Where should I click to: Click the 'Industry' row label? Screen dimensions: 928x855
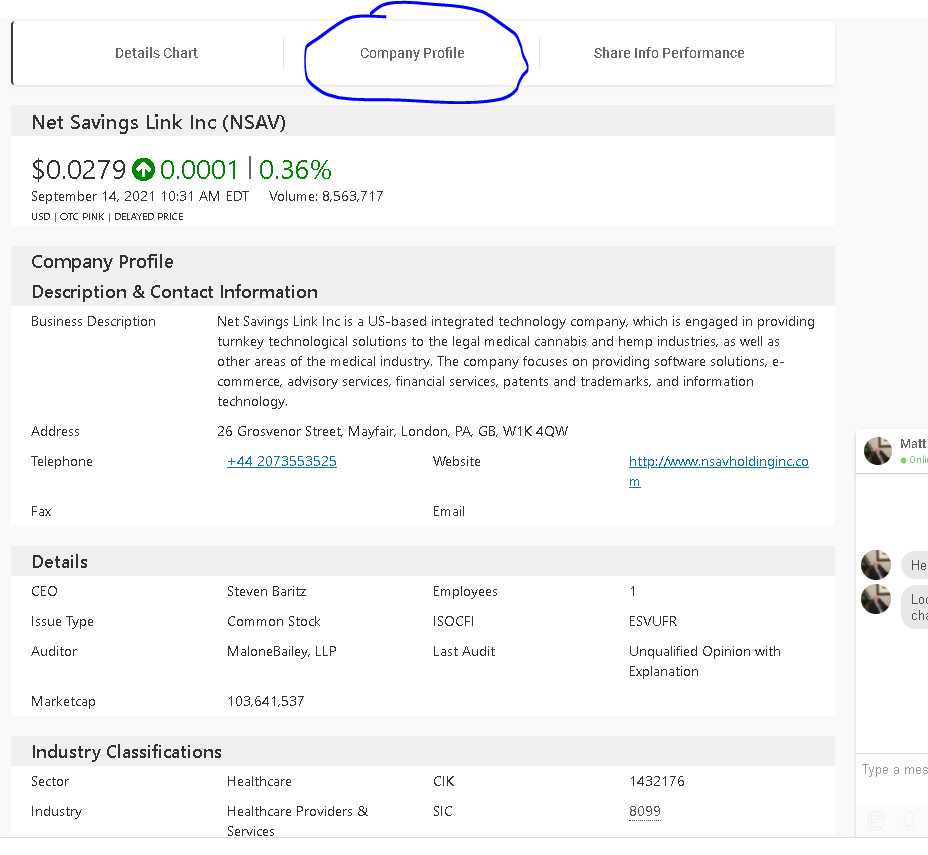(56, 812)
